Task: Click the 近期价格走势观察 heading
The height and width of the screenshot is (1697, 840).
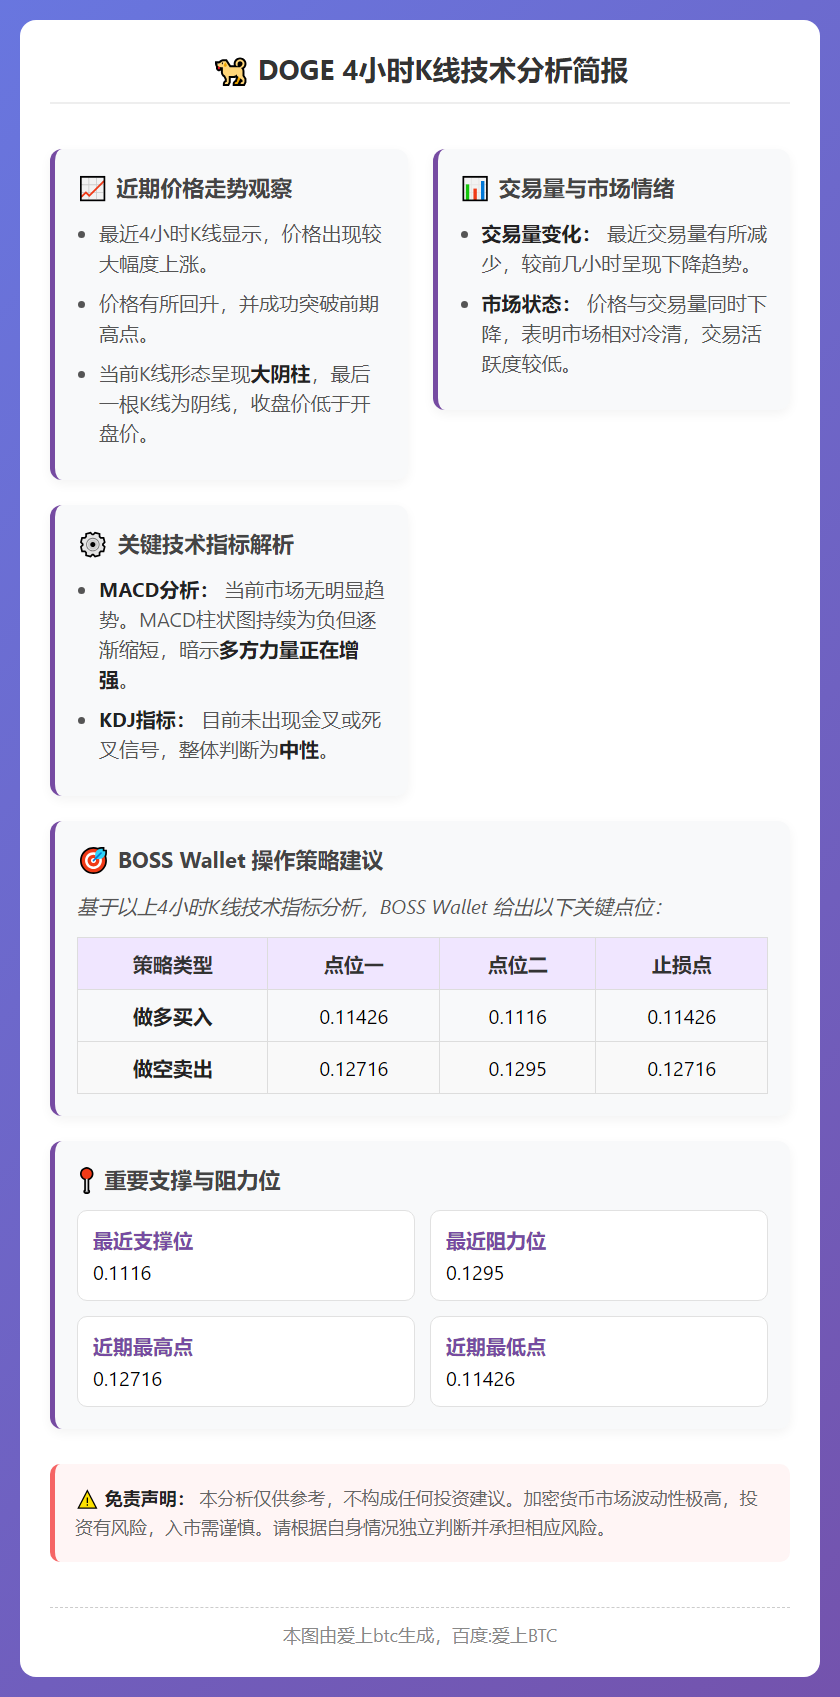Action: pyautogui.click(x=204, y=188)
